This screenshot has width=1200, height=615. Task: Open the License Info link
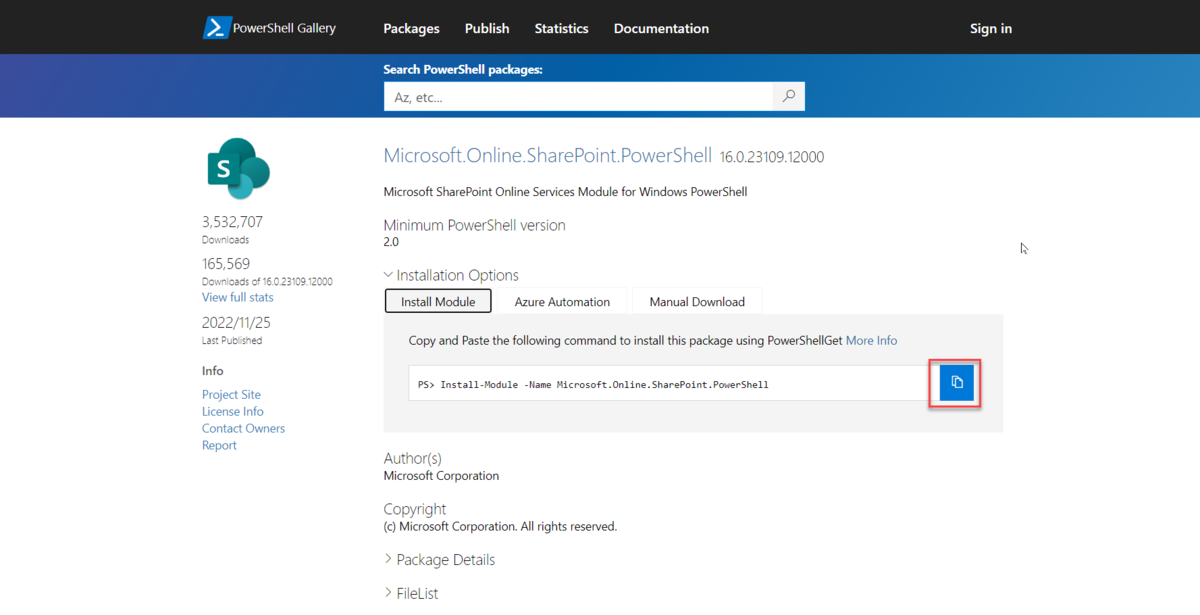(233, 411)
